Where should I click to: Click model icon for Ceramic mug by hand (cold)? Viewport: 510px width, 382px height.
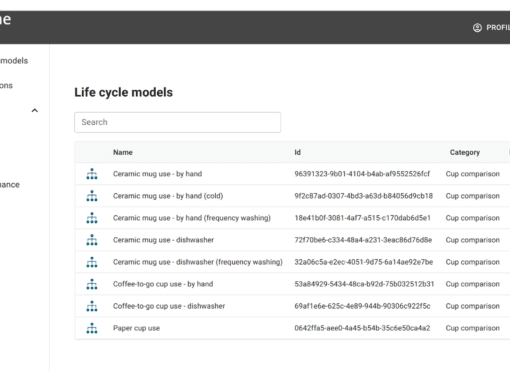tap(92, 196)
